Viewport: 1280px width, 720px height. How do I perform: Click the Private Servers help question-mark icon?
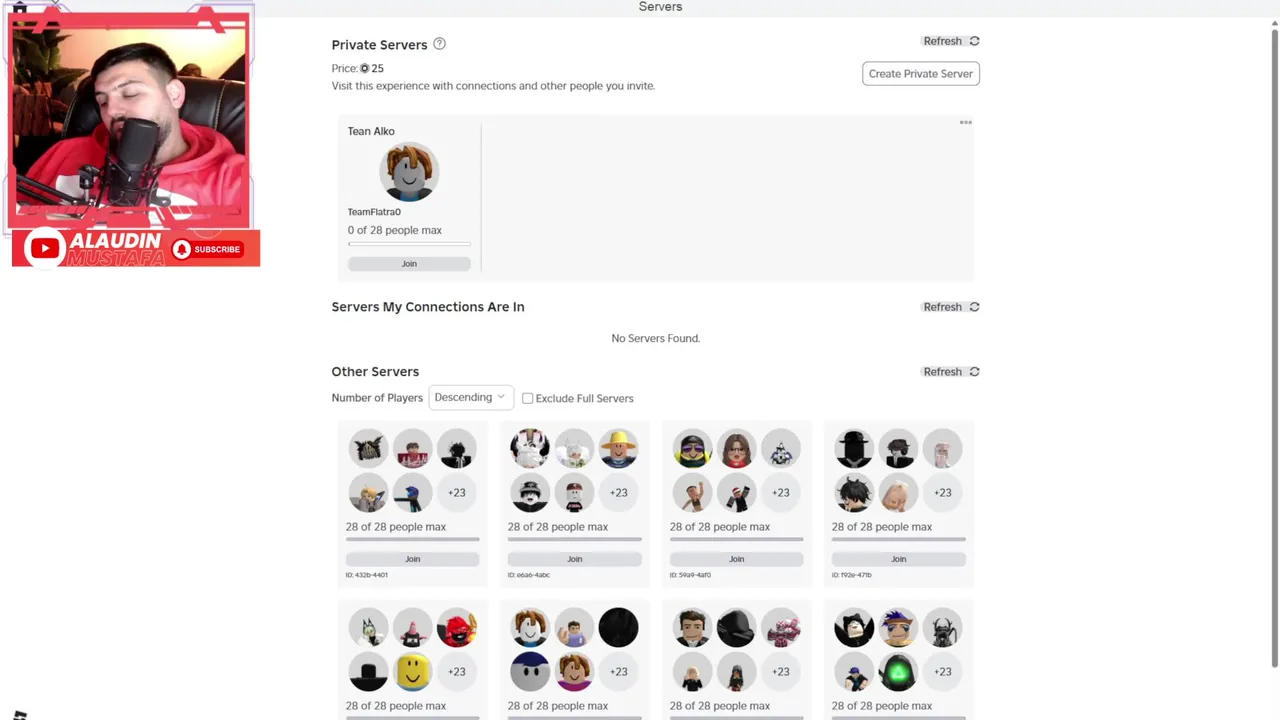pyautogui.click(x=439, y=44)
